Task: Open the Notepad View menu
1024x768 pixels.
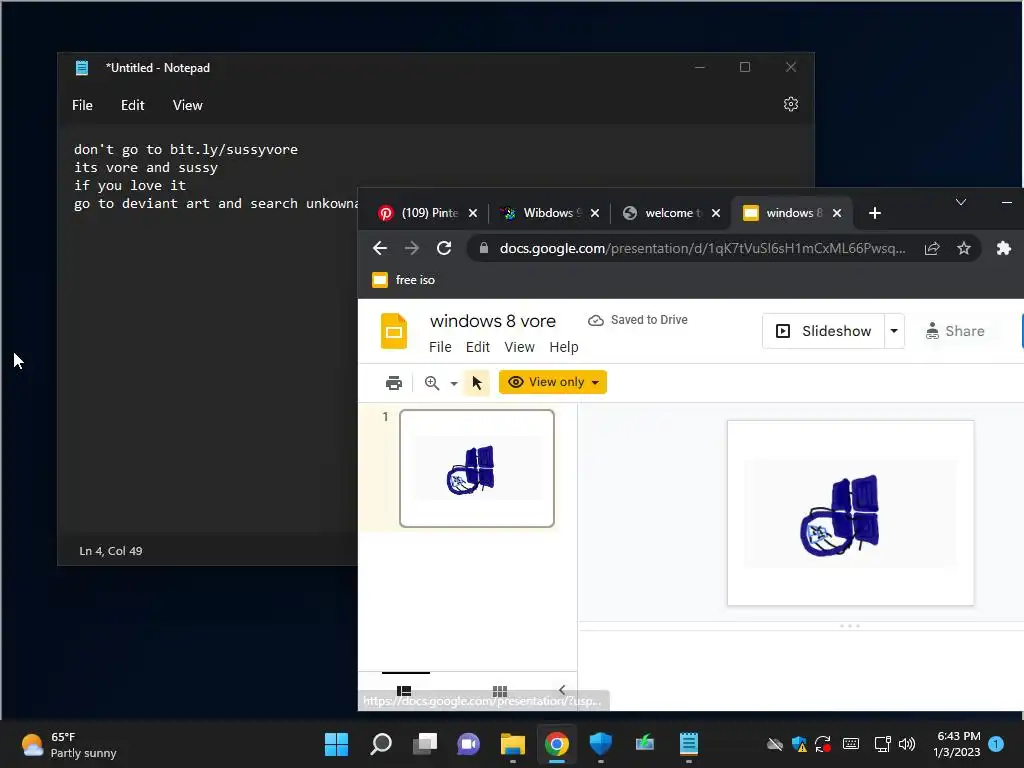Action: pyautogui.click(x=187, y=105)
